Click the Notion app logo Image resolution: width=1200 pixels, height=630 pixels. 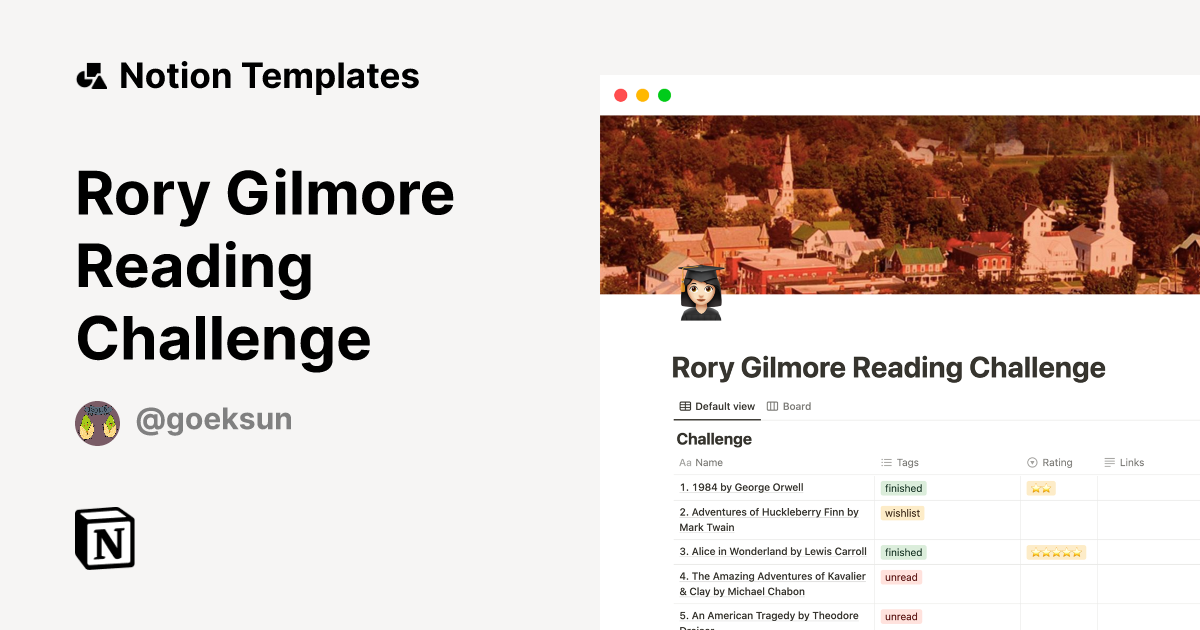click(x=103, y=538)
